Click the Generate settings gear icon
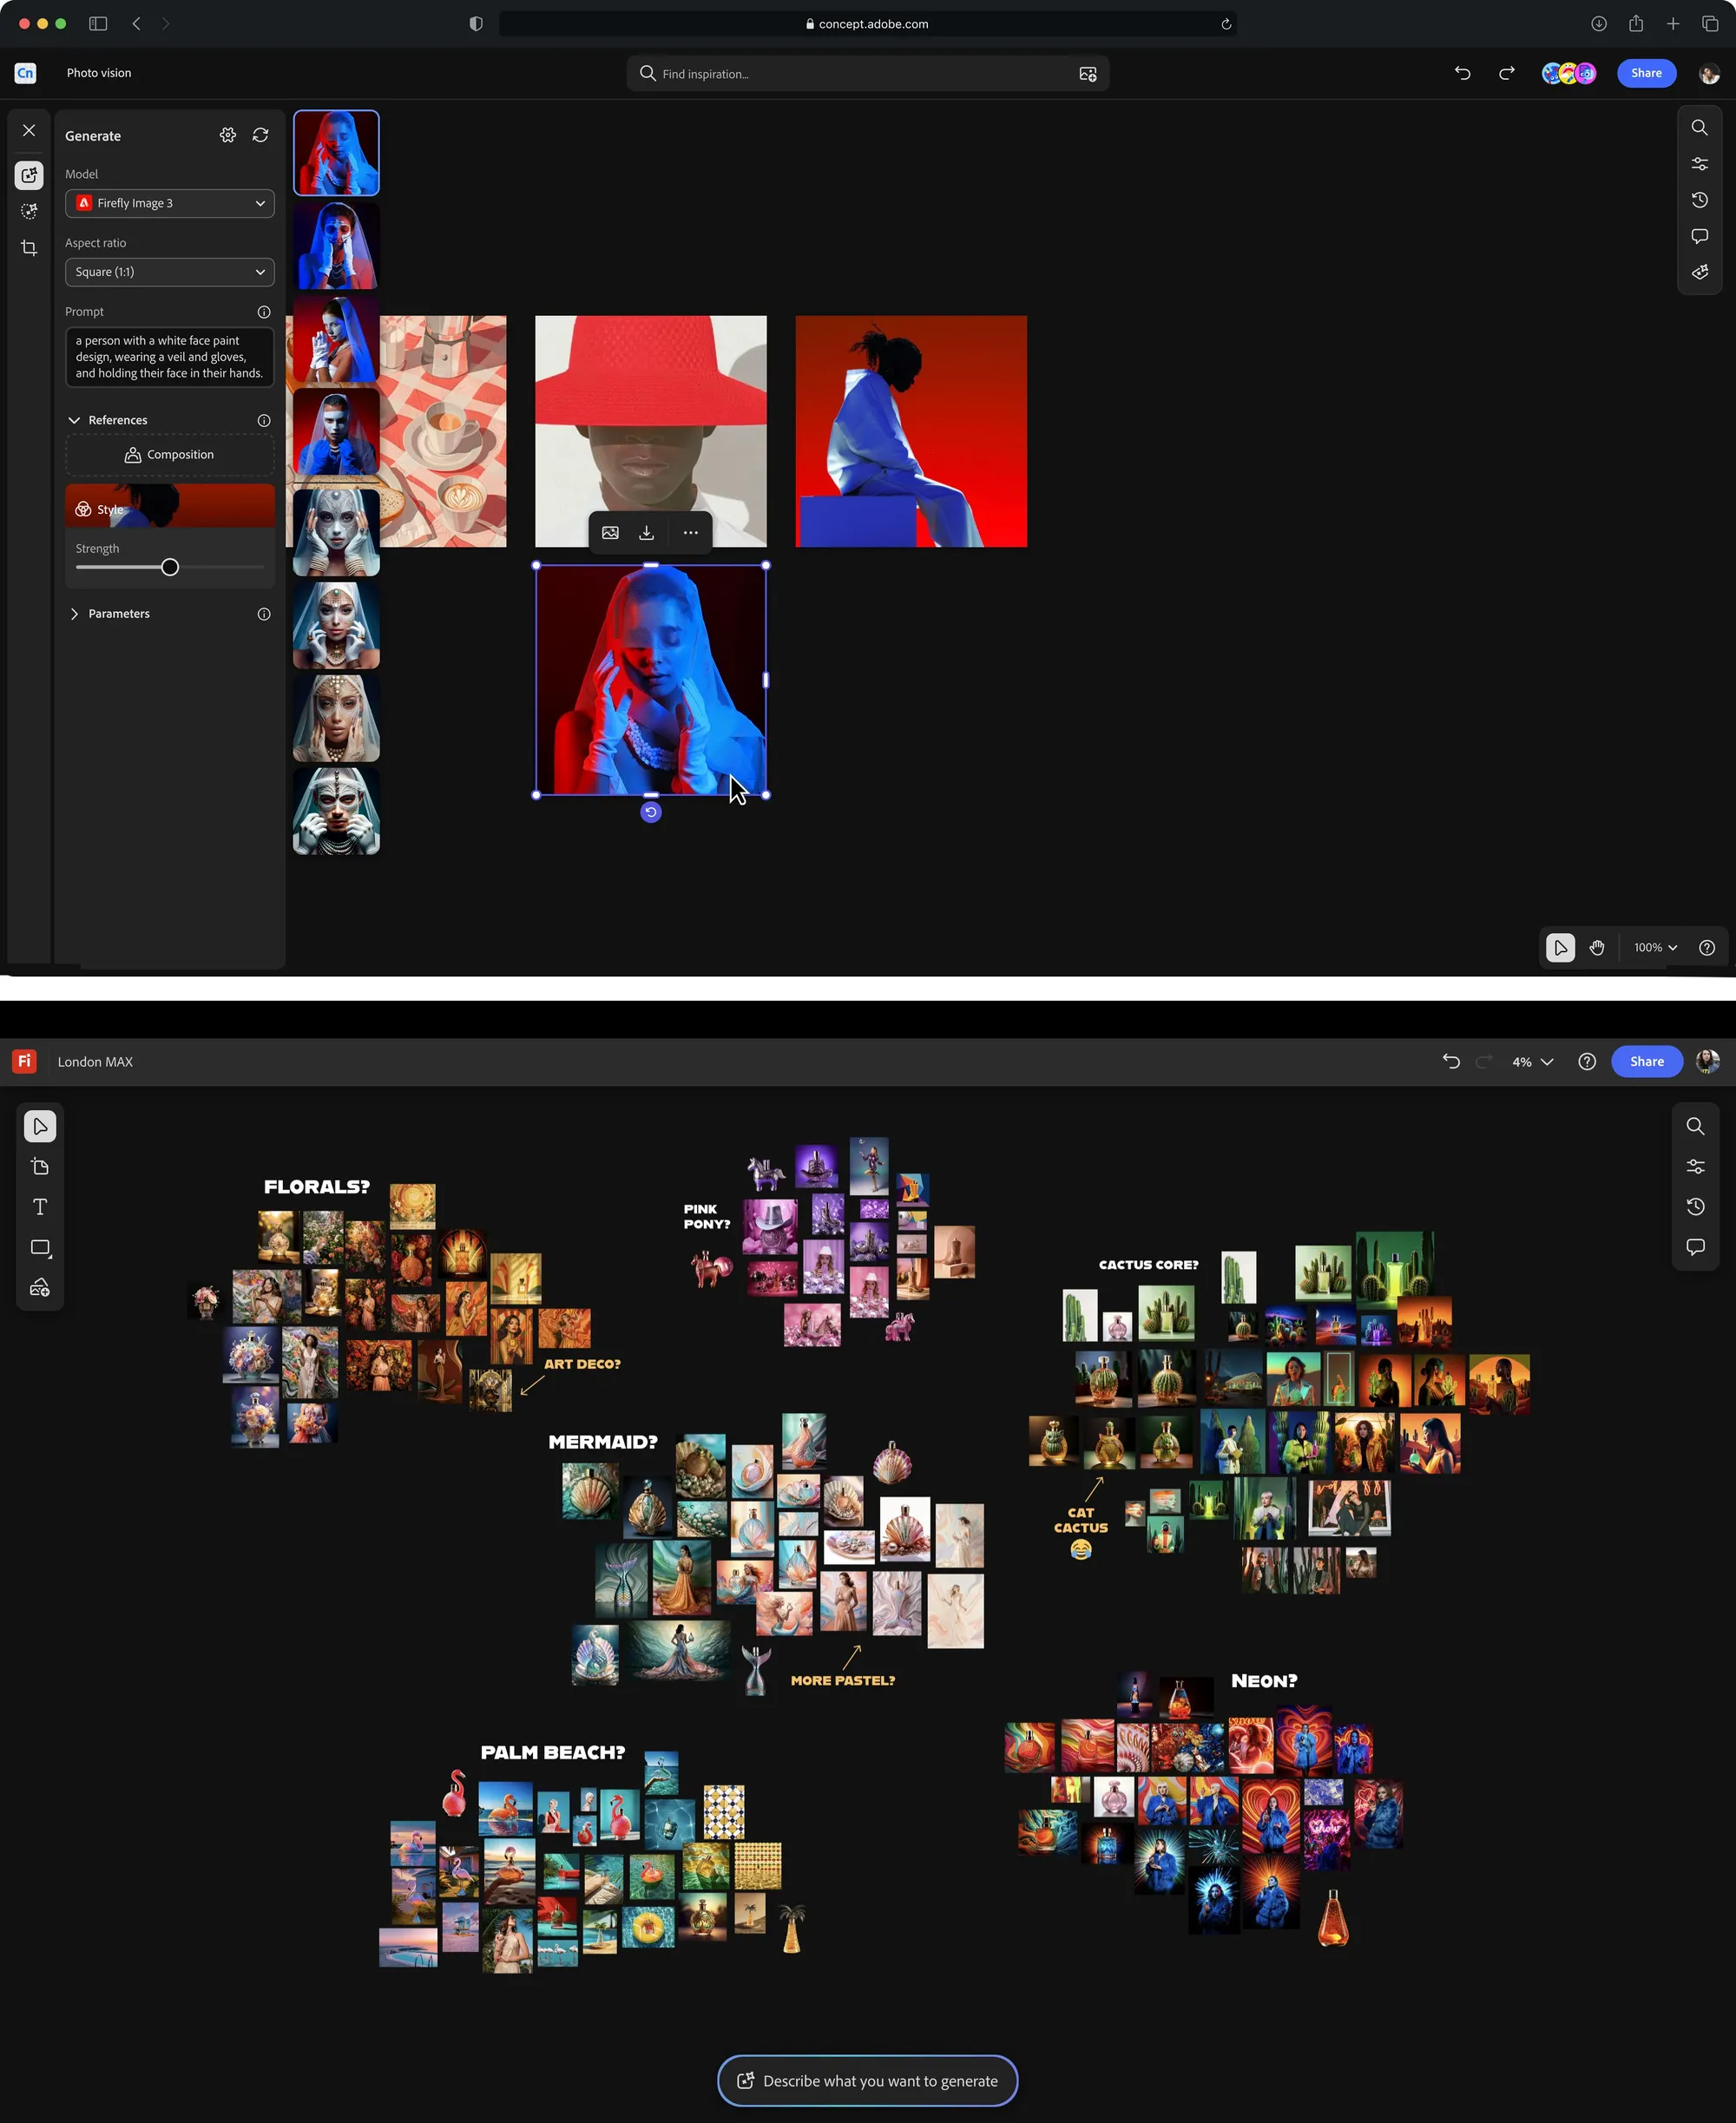The image size is (1736, 2123). click(228, 135)
